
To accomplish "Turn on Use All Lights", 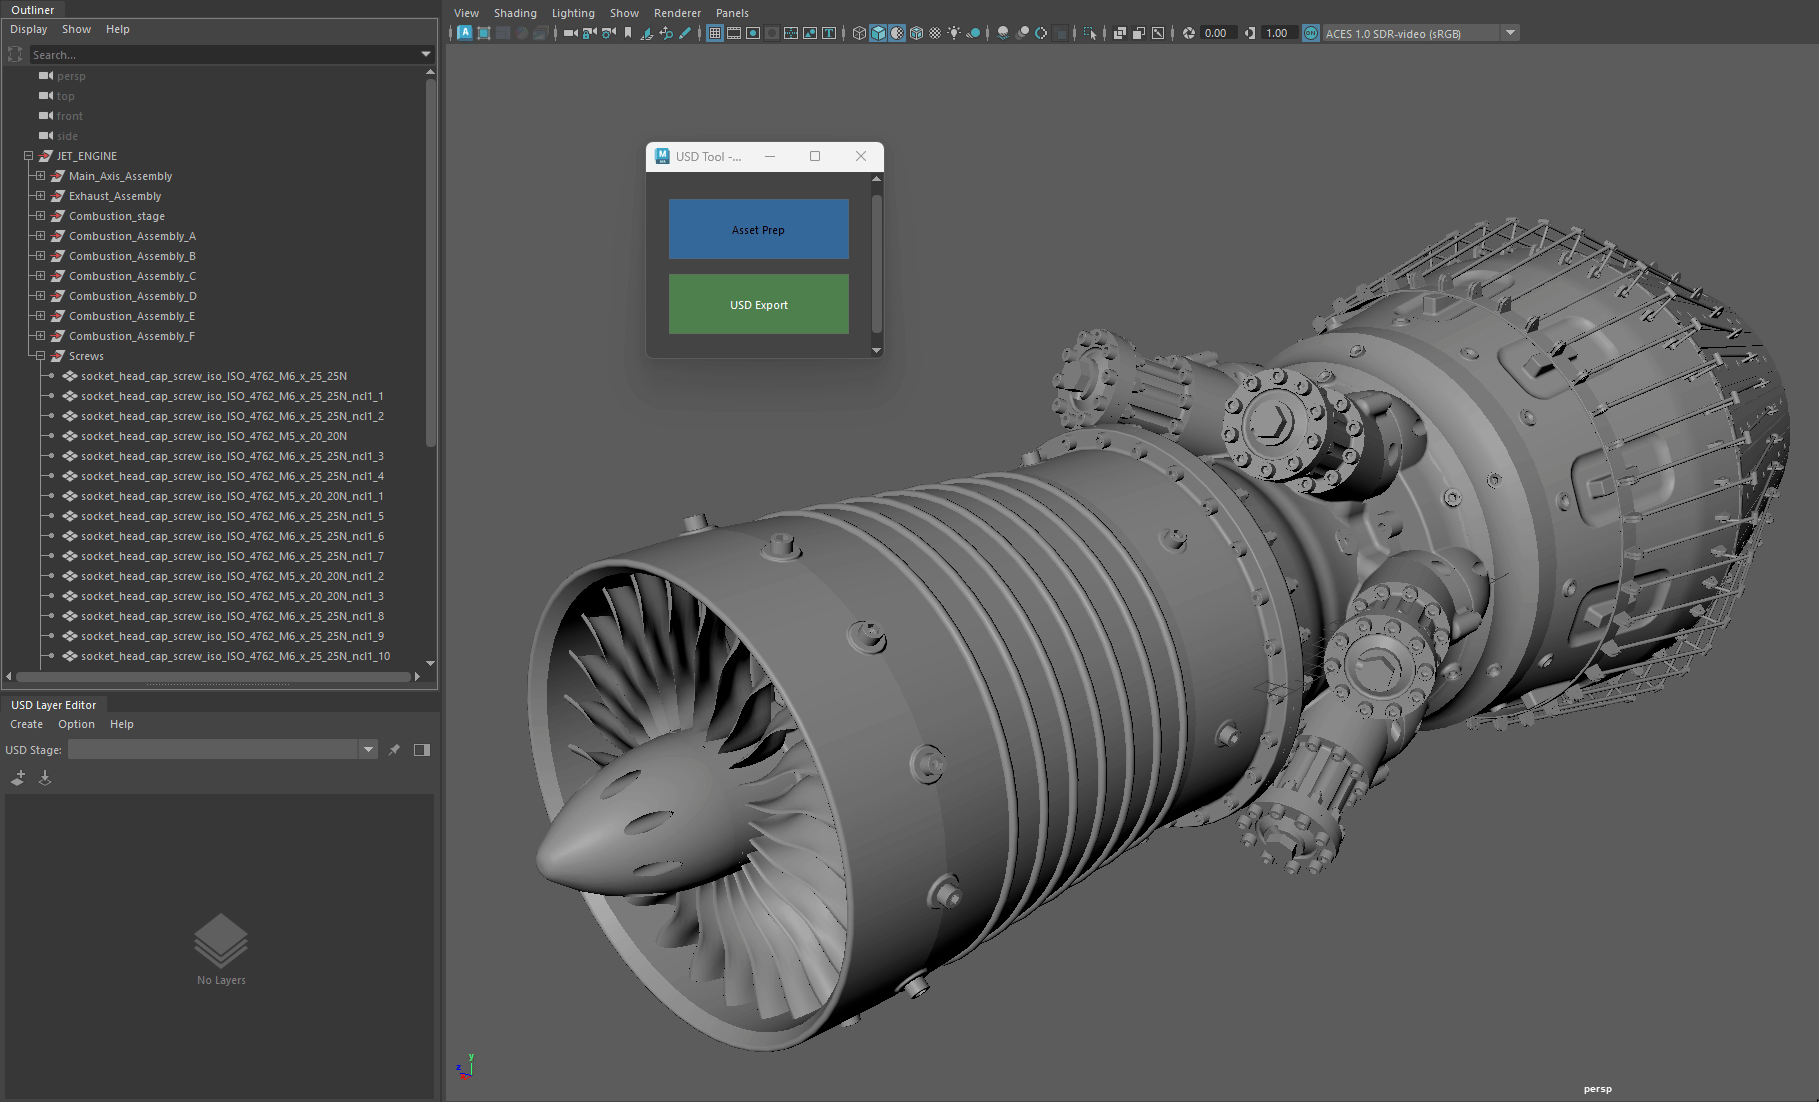I will (x=955, y=32).
